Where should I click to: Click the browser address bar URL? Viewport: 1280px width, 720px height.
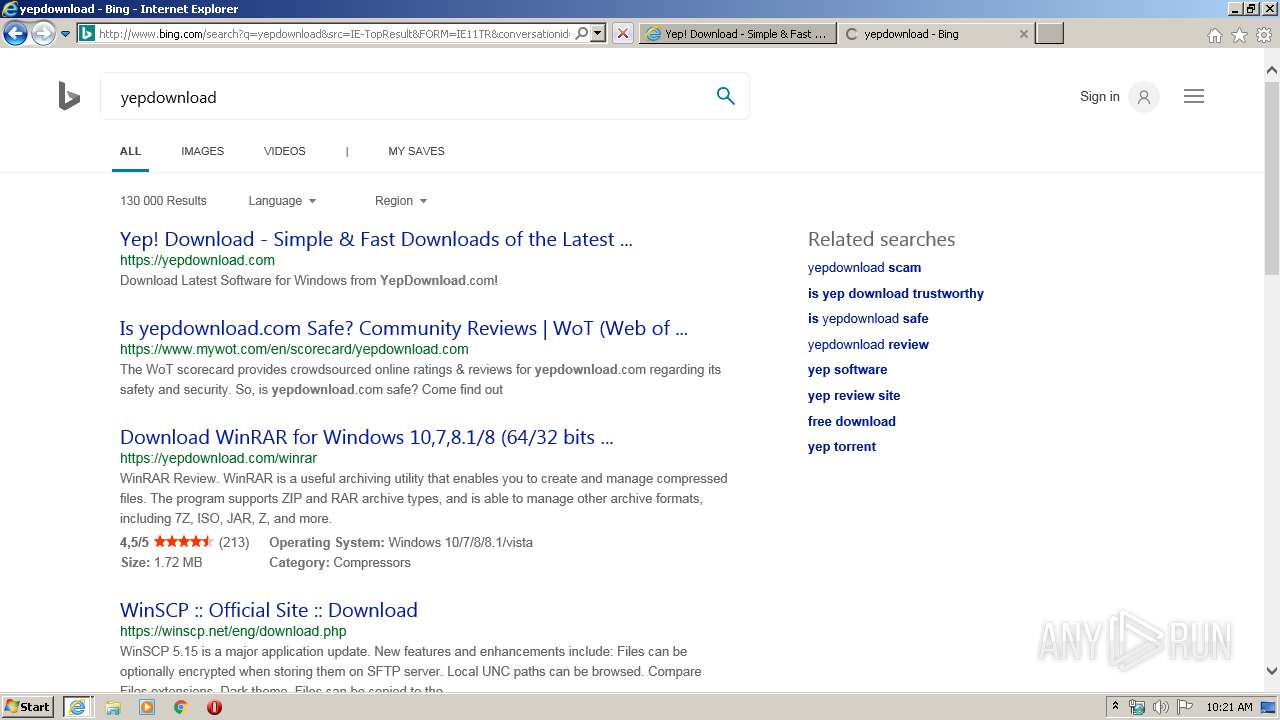(334, 34)
